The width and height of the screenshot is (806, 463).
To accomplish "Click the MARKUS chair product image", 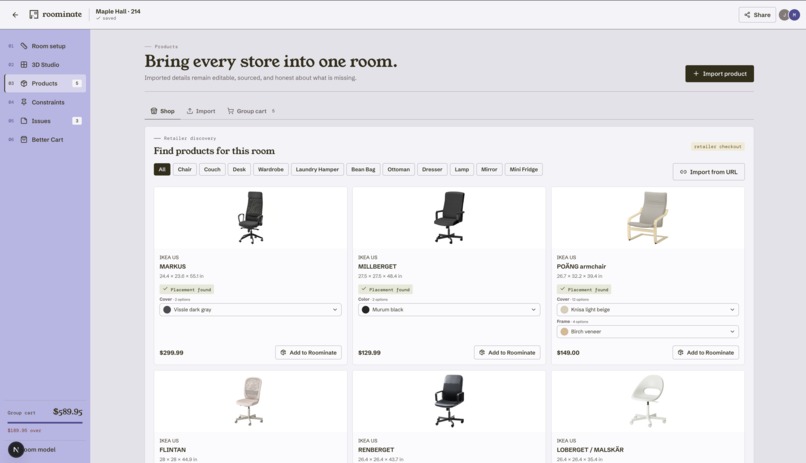I will point(250,217).
